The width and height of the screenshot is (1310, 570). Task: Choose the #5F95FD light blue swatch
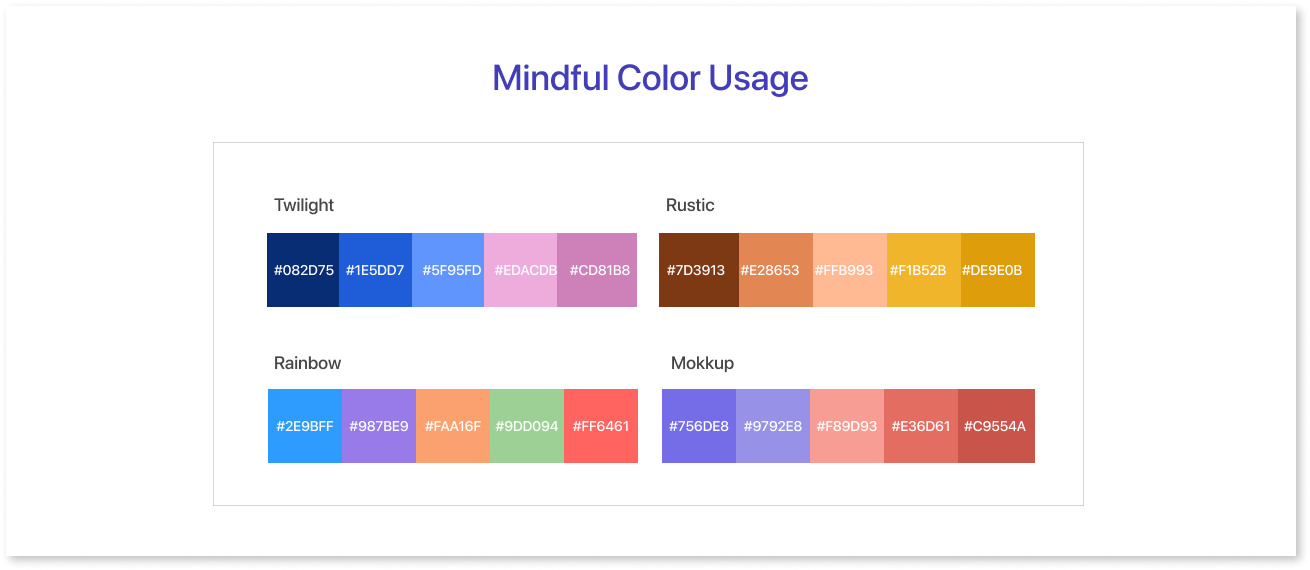click(x=448, y=270)
